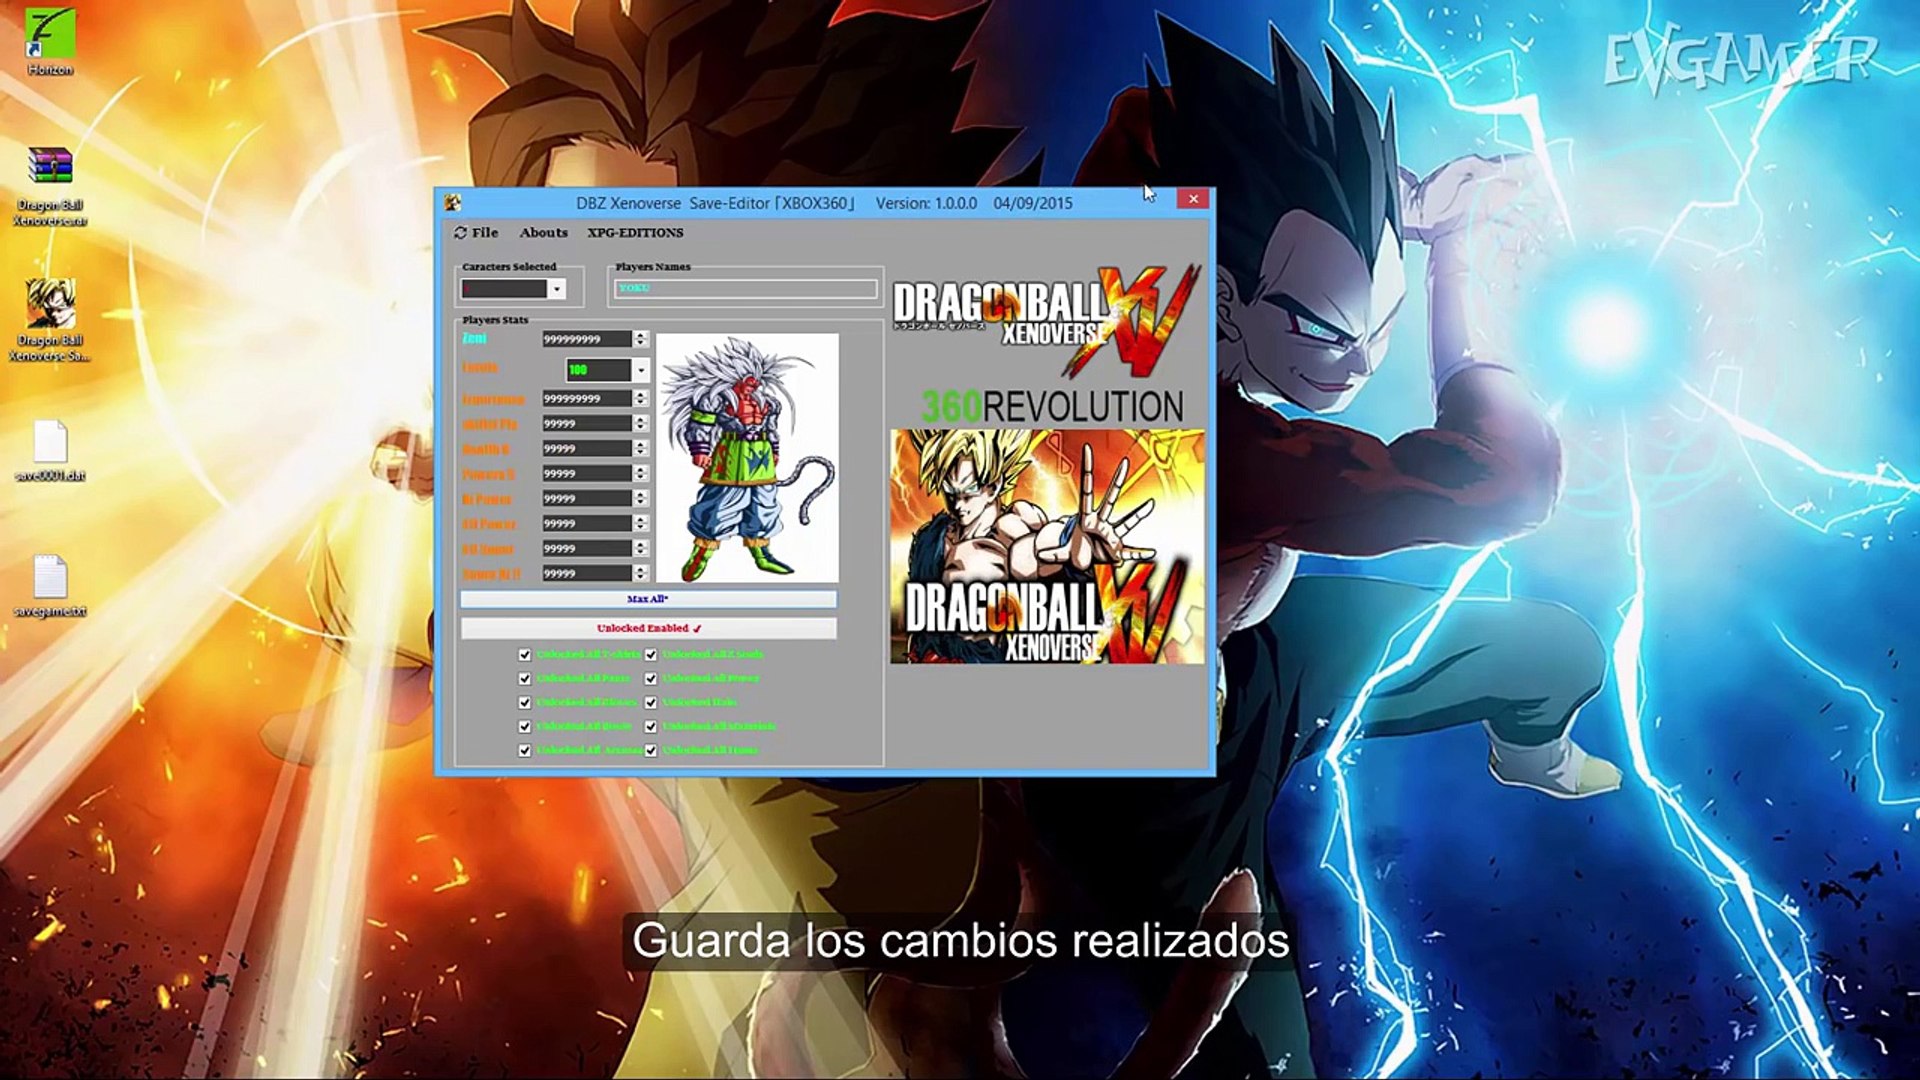The image size is (1920, 1080).
Task: Click the Unlocked Enabled button
Action: tap(648, 629)
